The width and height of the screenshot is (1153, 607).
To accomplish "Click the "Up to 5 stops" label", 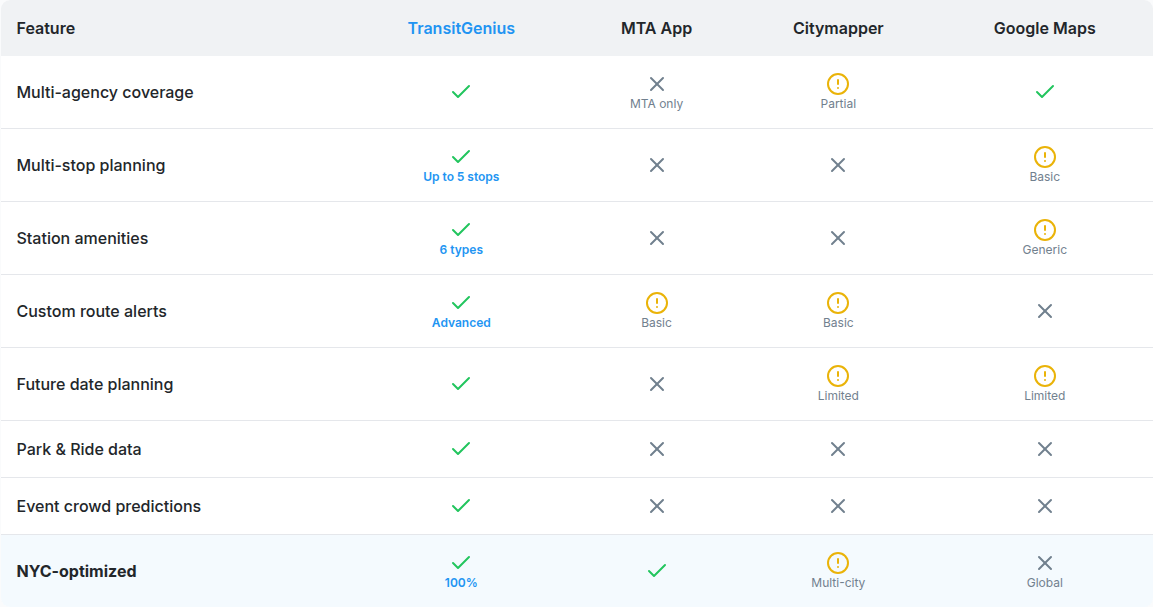I will [461, 177].
